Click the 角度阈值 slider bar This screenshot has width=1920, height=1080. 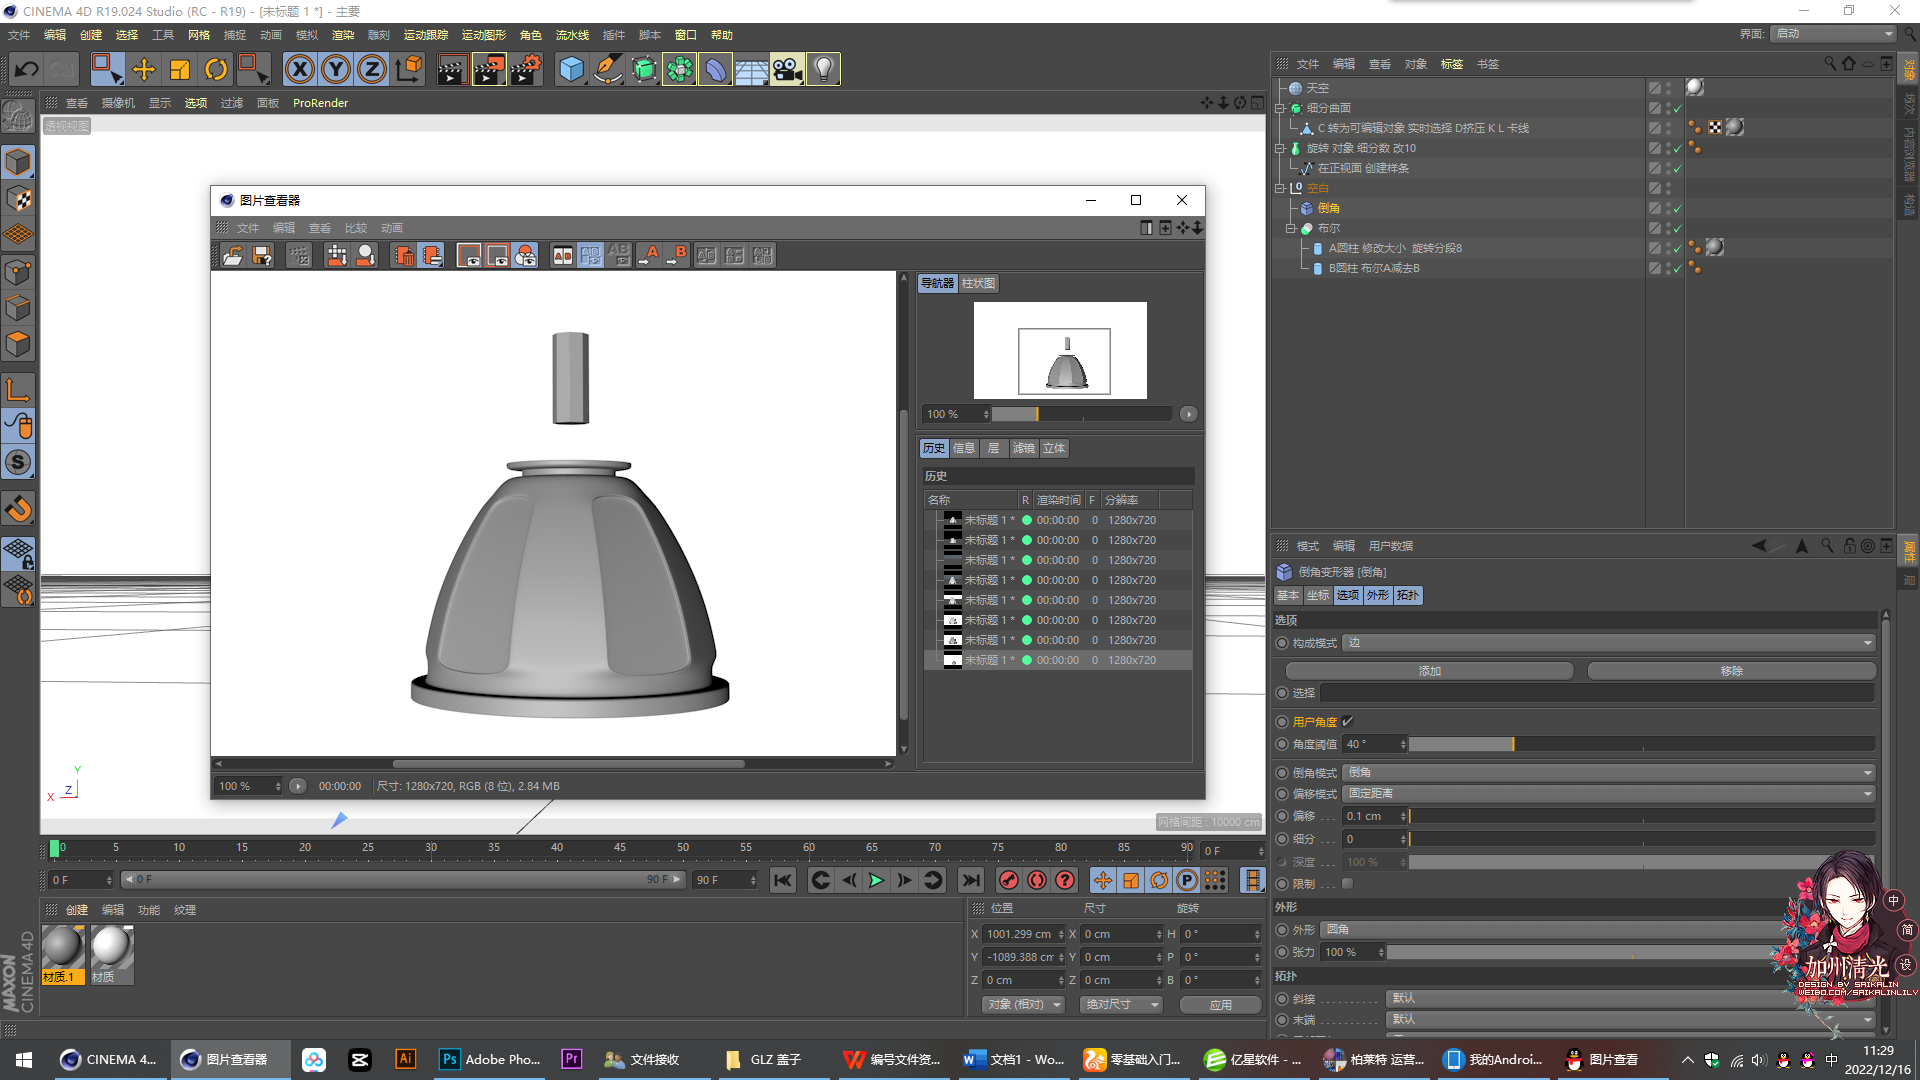pos(1640,744)
